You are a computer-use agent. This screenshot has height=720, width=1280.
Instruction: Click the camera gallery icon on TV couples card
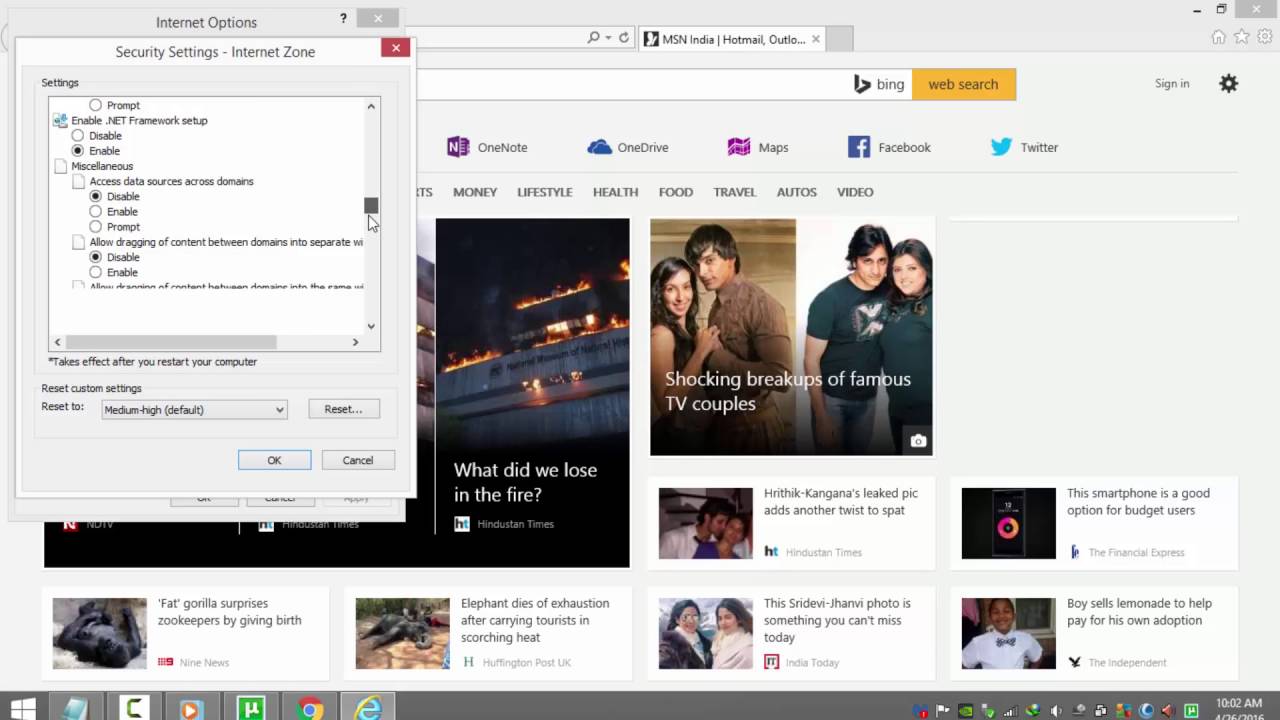tap(918, 441)
